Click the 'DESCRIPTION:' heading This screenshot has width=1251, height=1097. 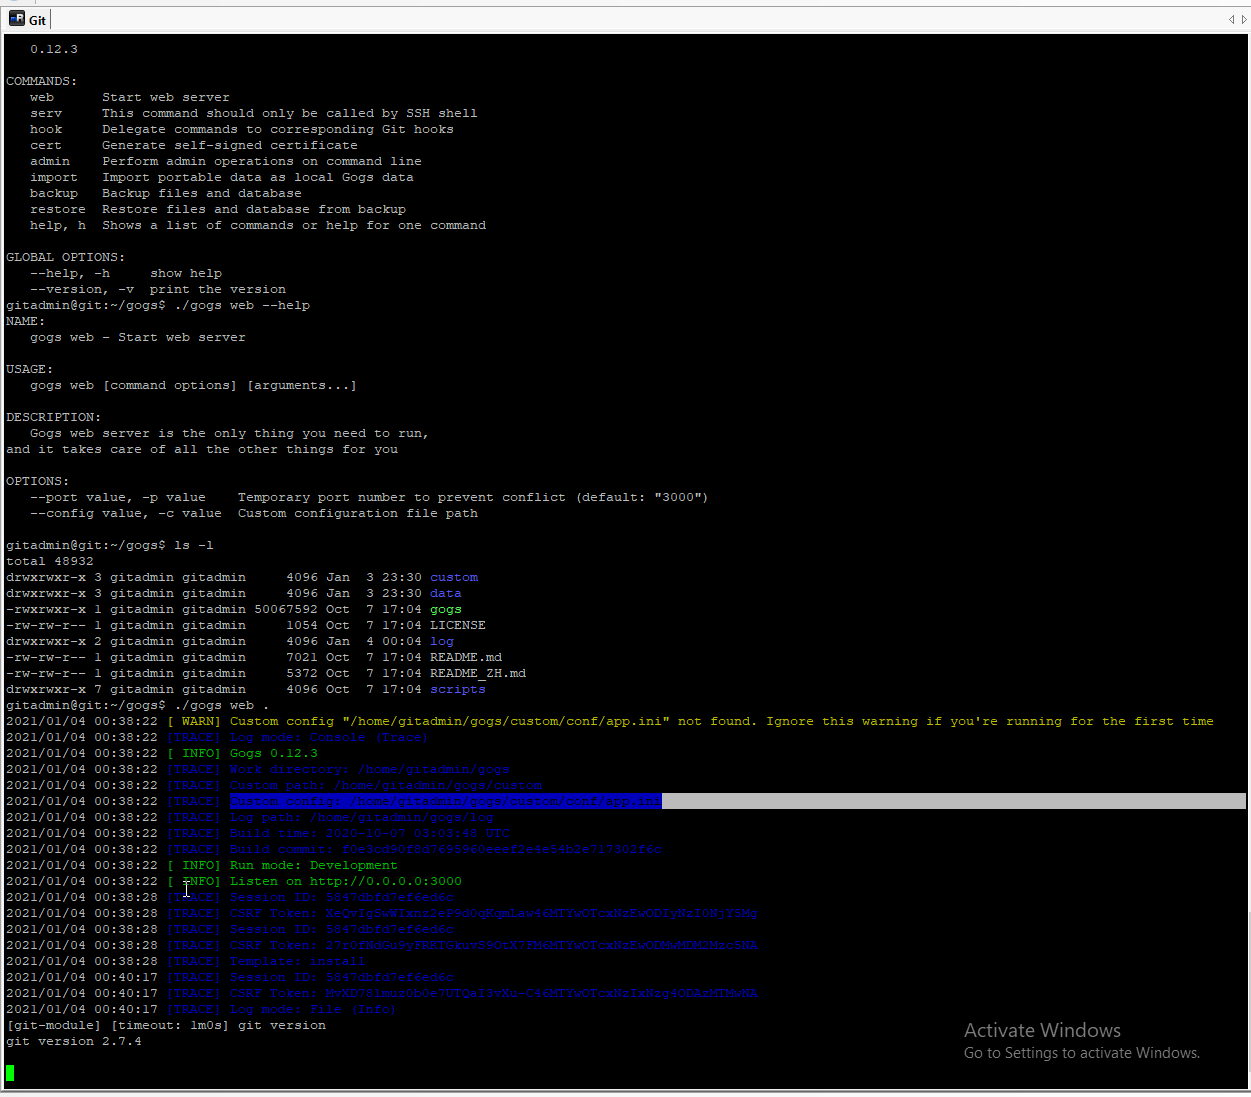coord(54,417)
